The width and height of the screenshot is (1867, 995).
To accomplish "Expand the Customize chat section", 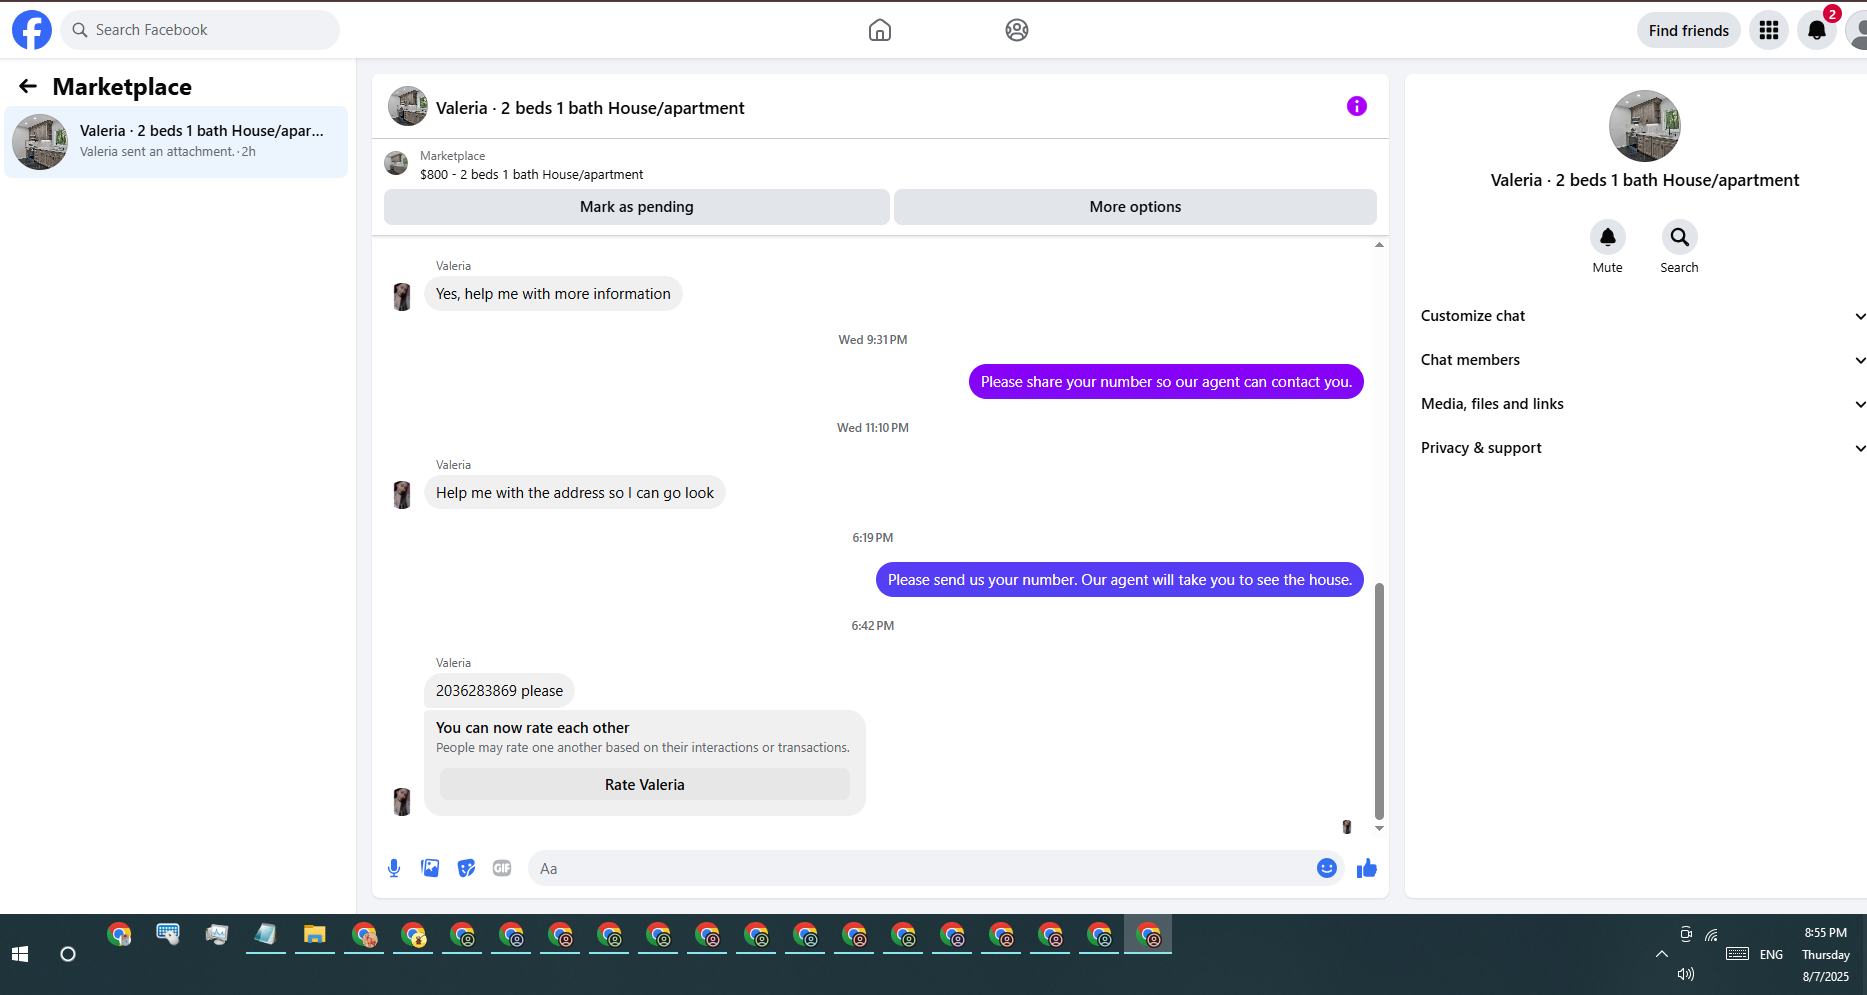I will [1643, 316].
